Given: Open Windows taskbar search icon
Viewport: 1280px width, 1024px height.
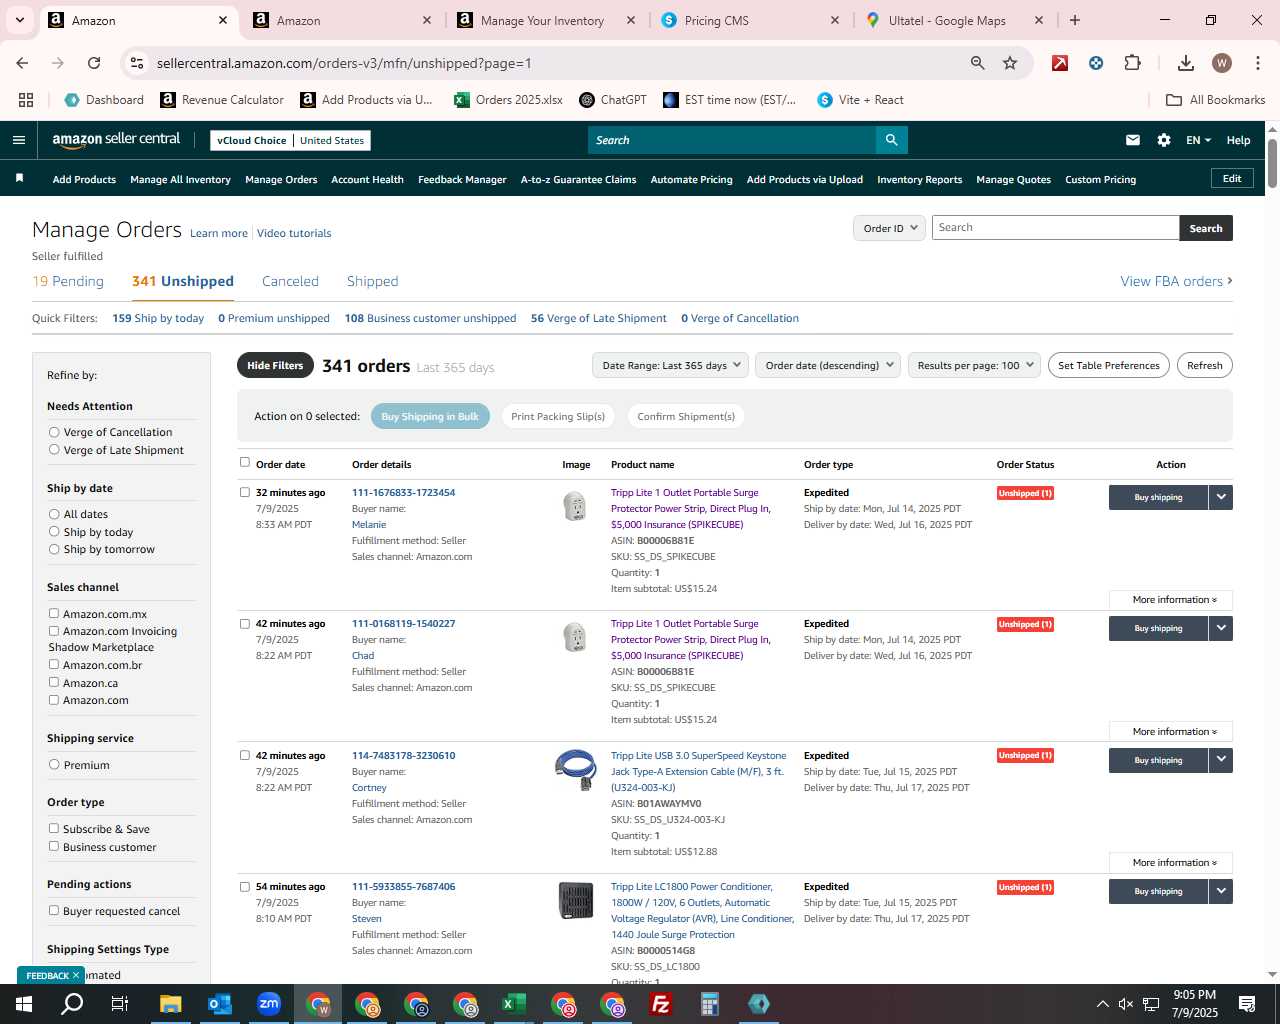Looking at the screenshot, I should point(72,1004).
